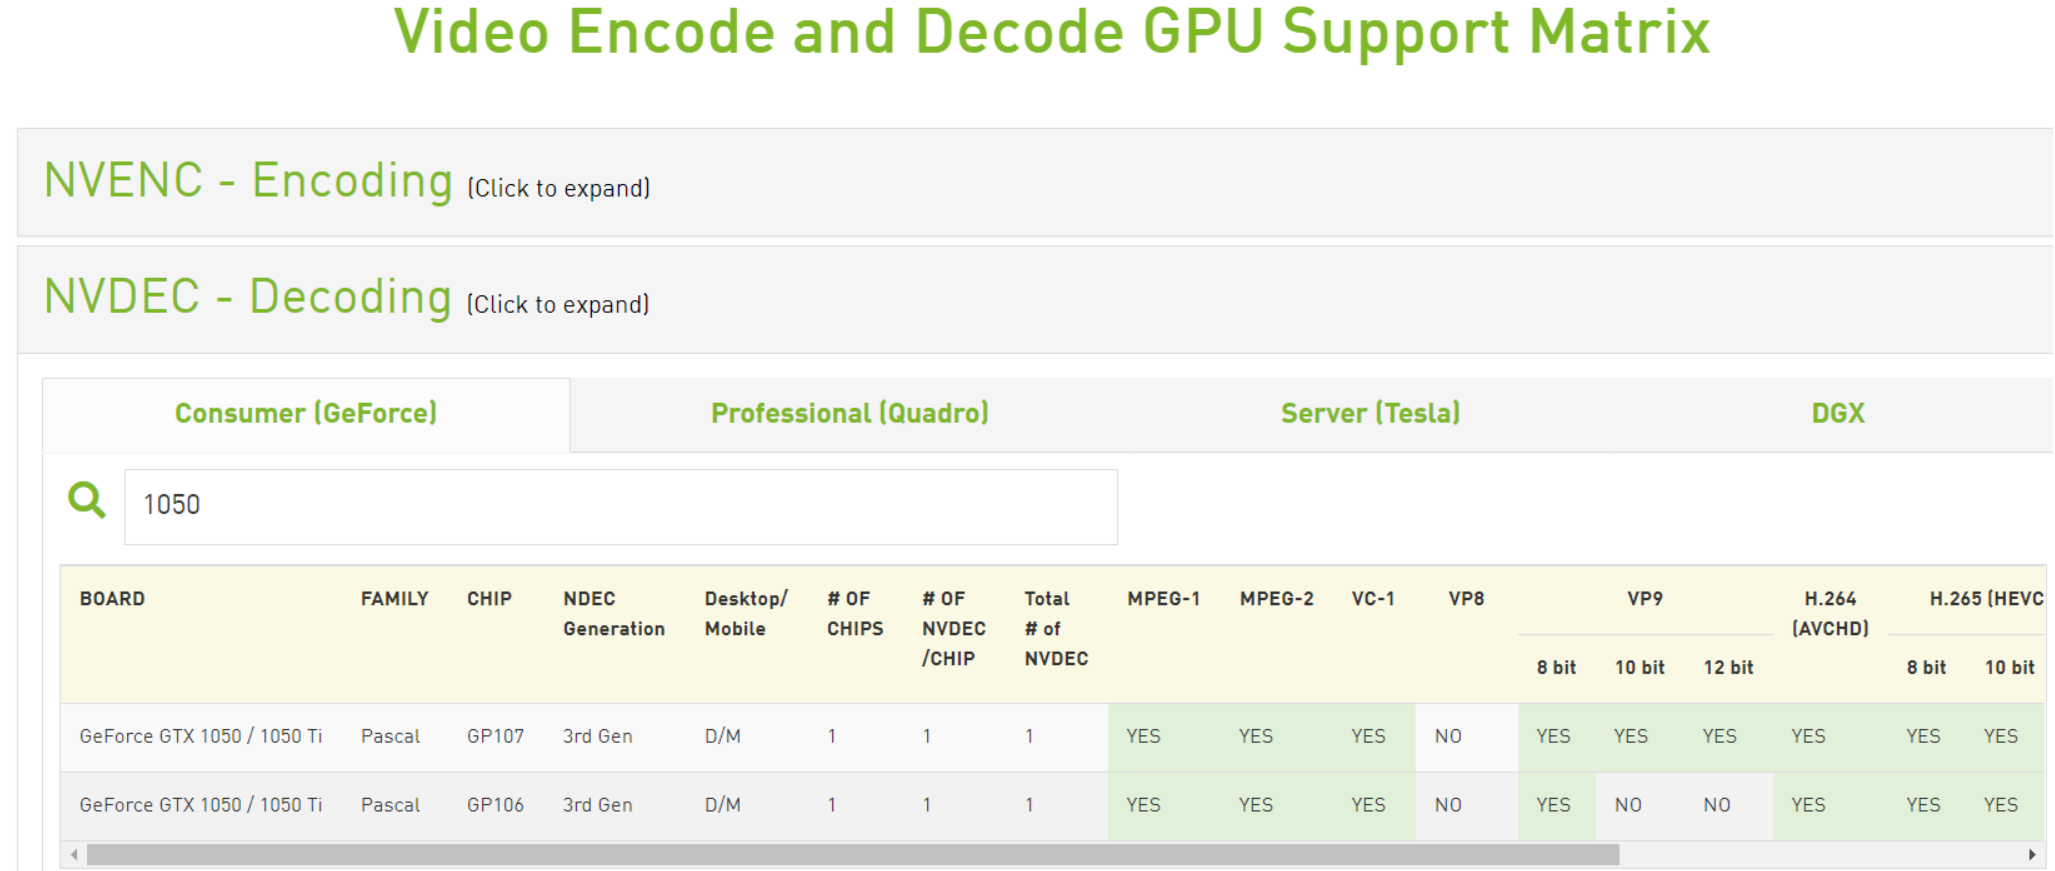This screenshot has width=2055, height=871.
Task: Click the # OF CHIPS column header
Action: tap(855, 614)
